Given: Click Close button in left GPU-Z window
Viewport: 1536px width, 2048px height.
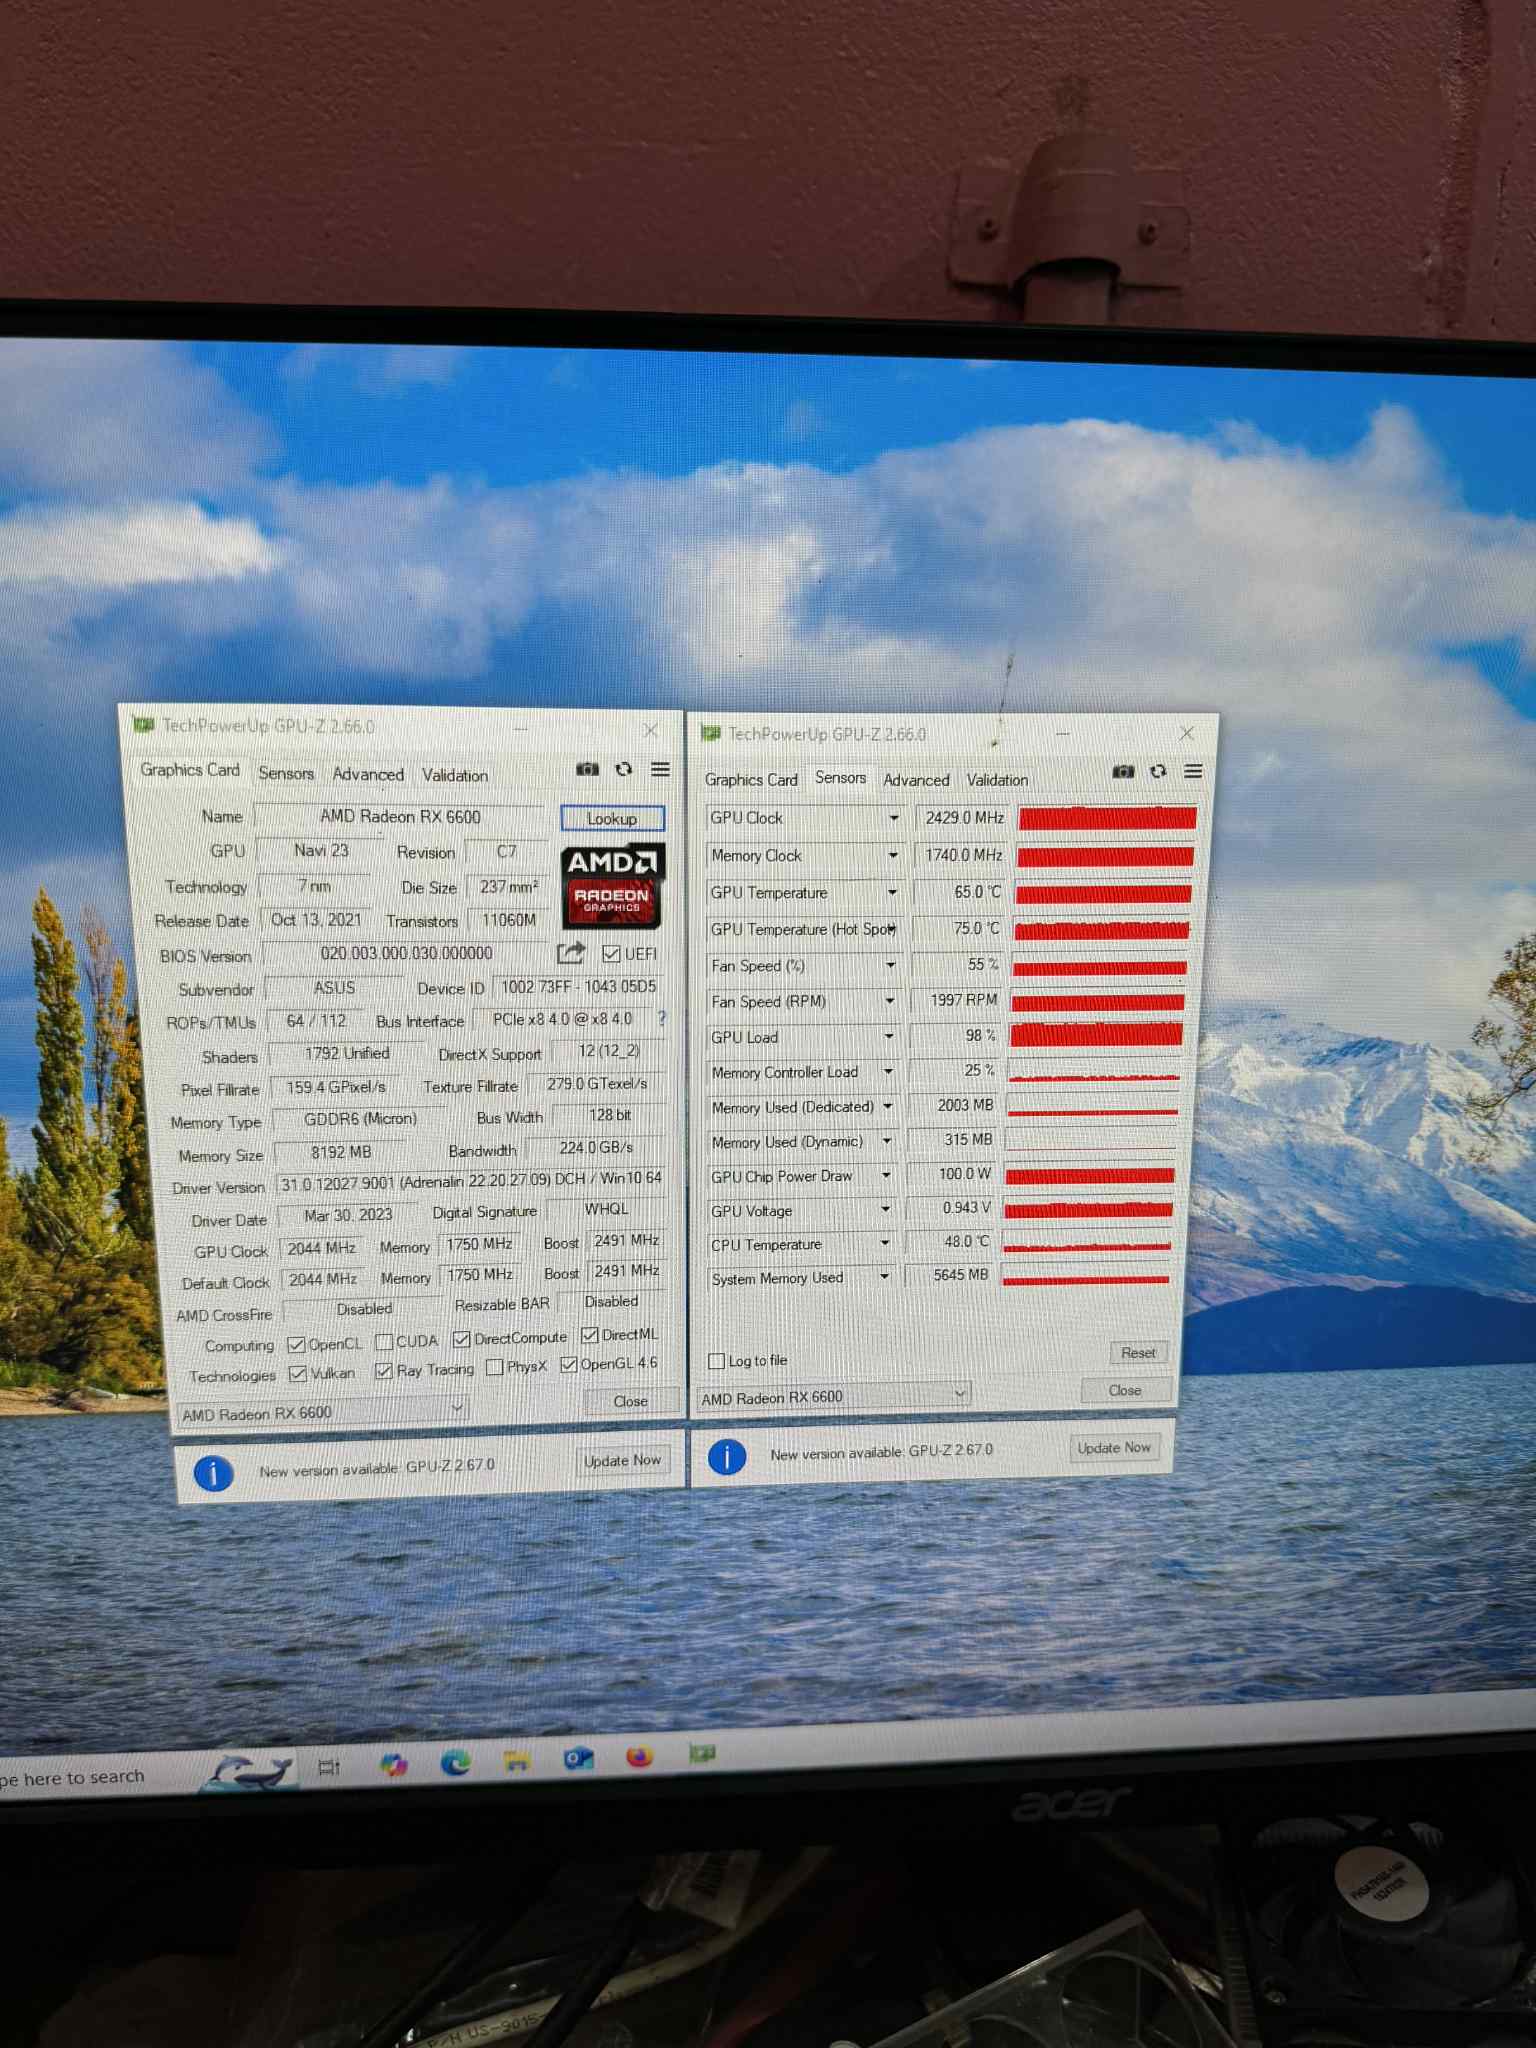Looking at the screenshot, I should click(x=630, y=1401).
